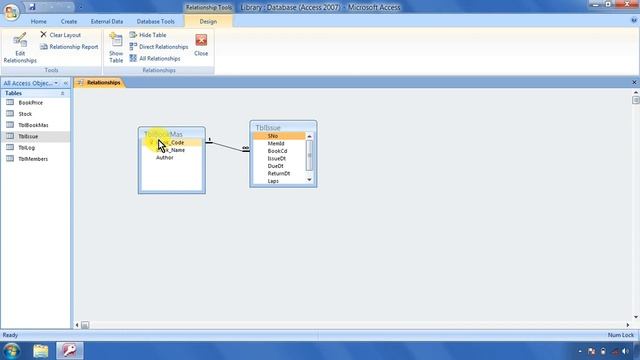This screenshot has height=360, width=640.
Task: Select ReturnDt field in TblIssue
Action: point(279,173)
